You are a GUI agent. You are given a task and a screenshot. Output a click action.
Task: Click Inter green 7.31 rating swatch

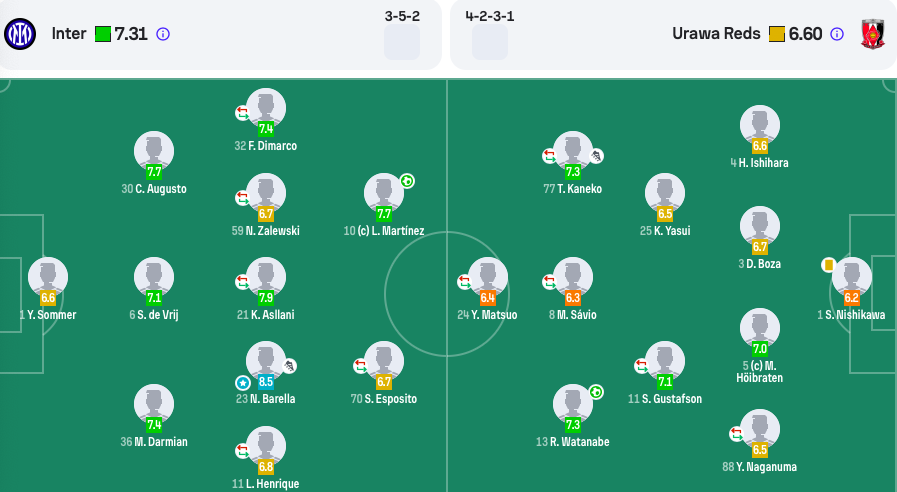[103, 34]
